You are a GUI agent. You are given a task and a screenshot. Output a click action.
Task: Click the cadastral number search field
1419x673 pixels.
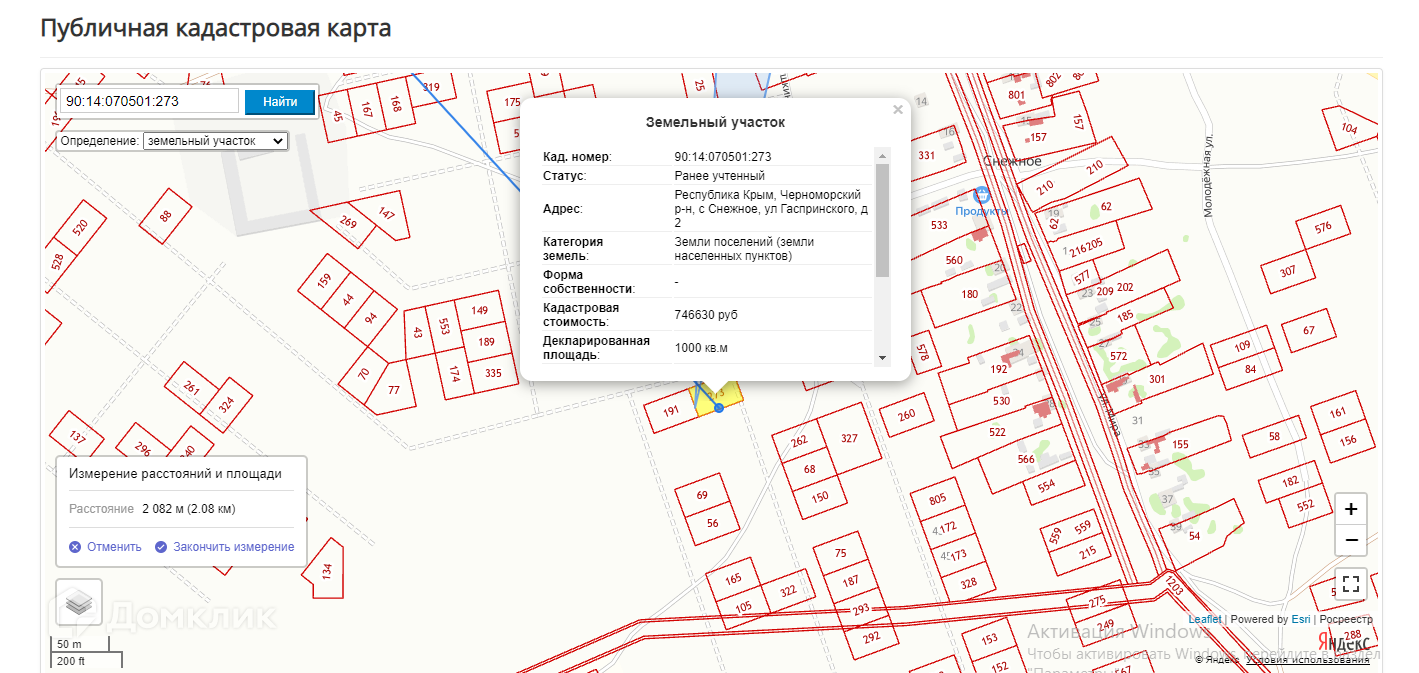pos(150,102)
